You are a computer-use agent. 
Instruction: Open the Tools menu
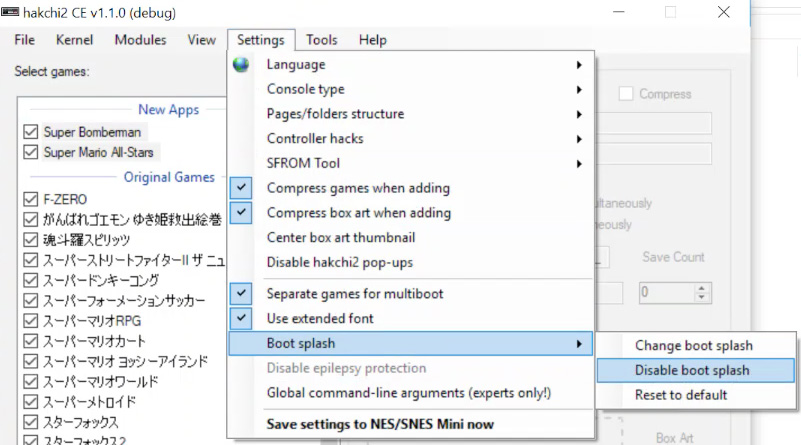[x=322, y=40]
